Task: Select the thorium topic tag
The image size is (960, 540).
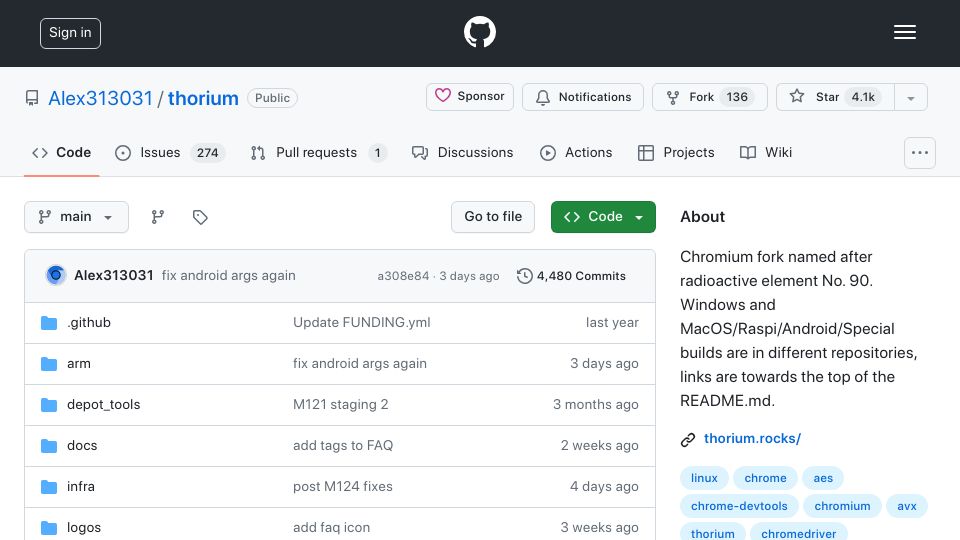Action: [713, 533]
